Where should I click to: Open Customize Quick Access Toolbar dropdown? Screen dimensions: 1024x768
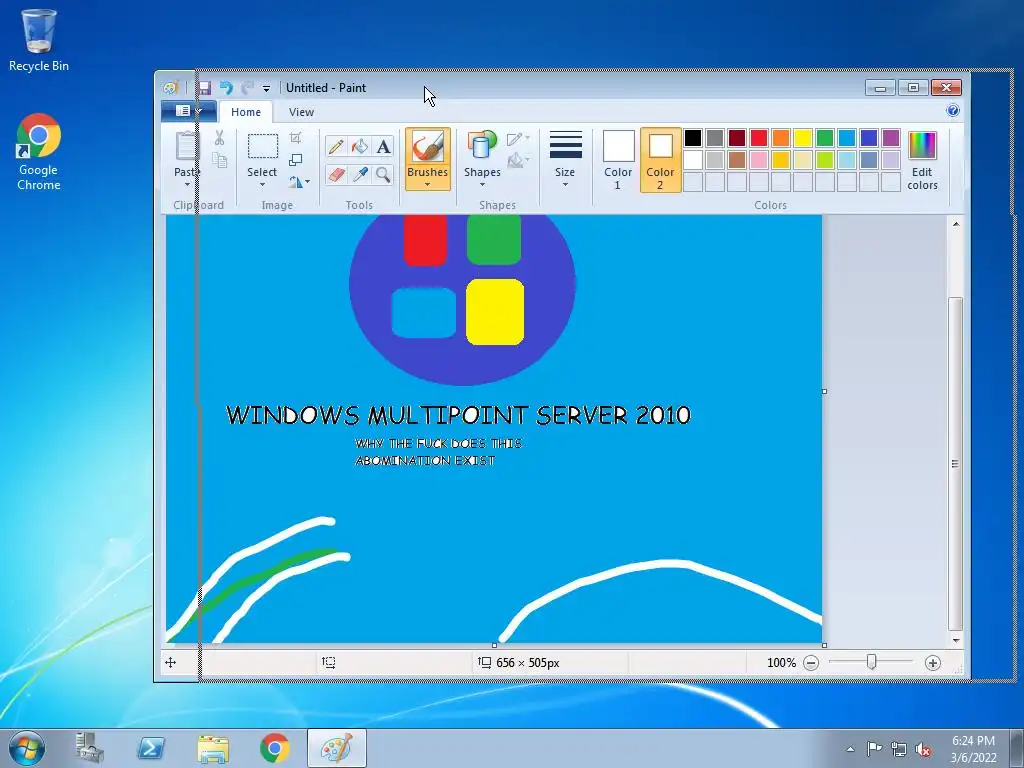tap(266, 88)
